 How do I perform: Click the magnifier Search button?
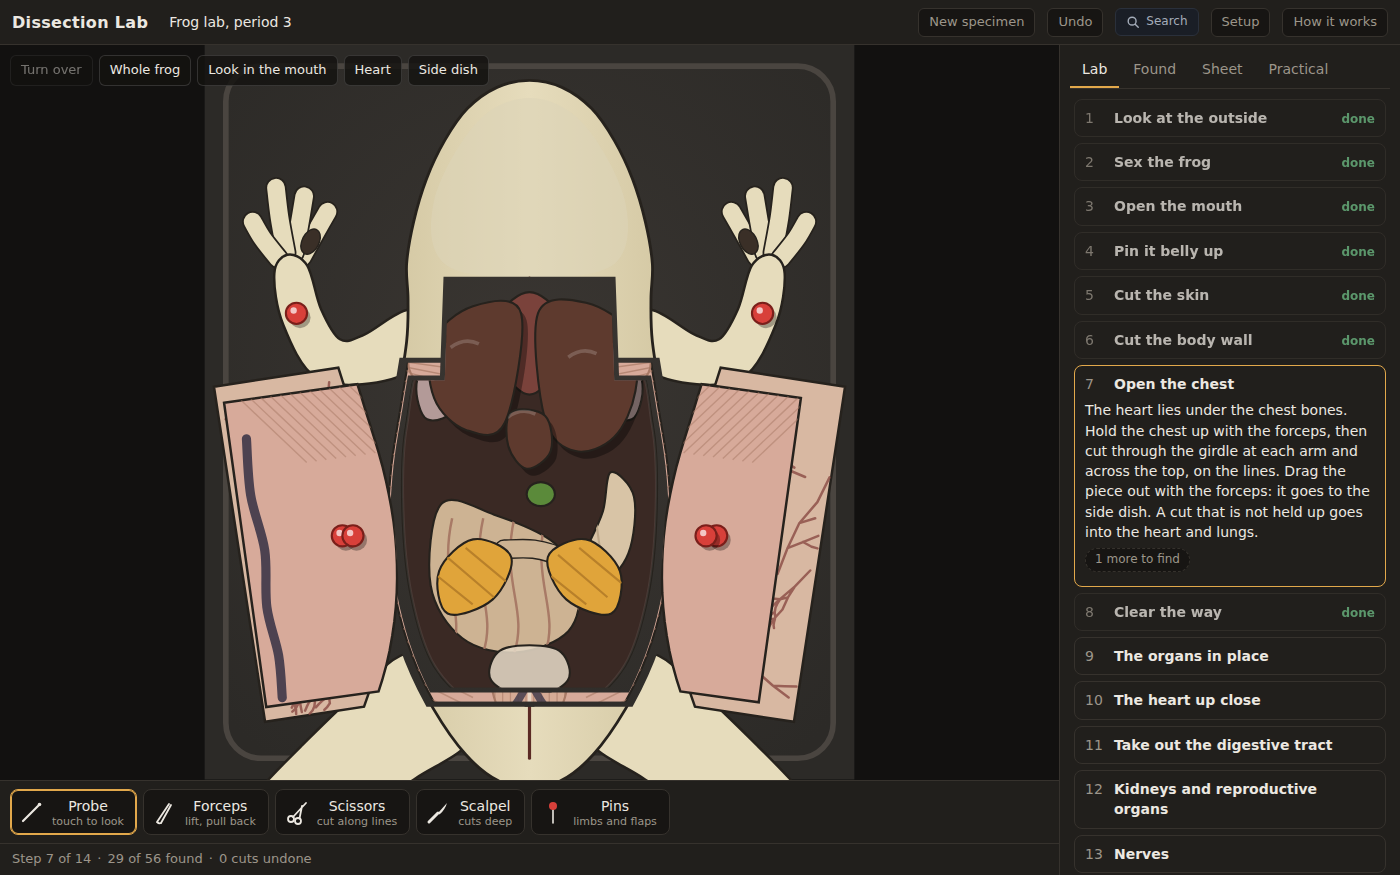[x=1157, y=22]
